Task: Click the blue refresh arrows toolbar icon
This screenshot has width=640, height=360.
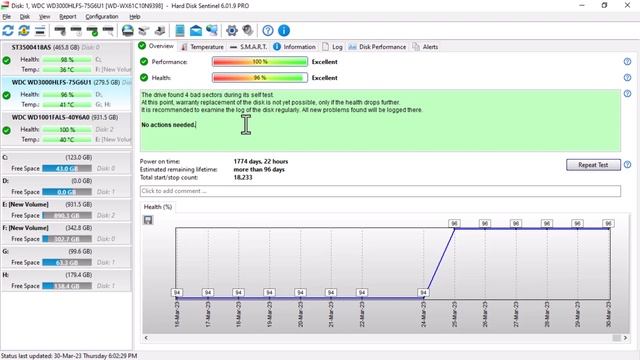Action: (x=8, y=31)
